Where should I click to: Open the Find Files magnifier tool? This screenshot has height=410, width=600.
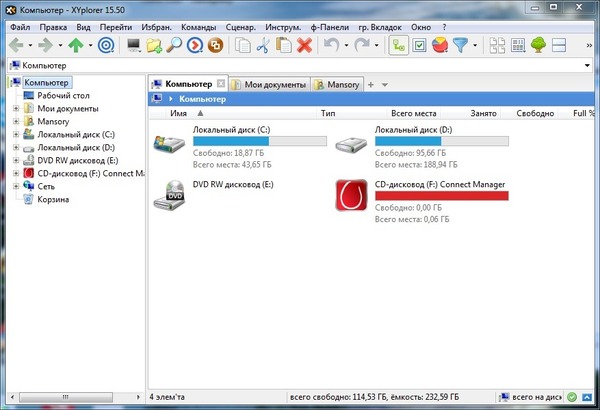tap(174, 45)
